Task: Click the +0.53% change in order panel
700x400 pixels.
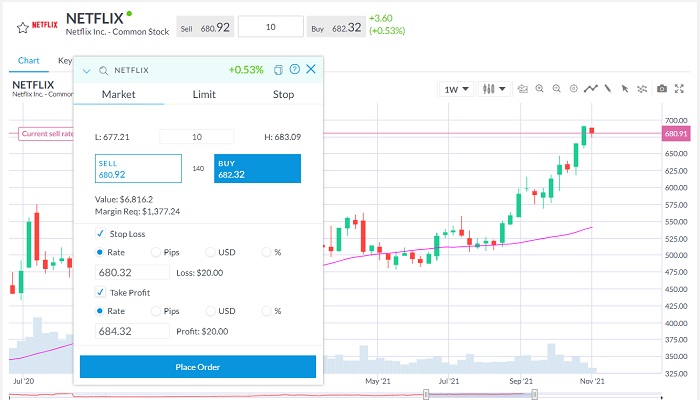Action: click(x=246, y=70)
